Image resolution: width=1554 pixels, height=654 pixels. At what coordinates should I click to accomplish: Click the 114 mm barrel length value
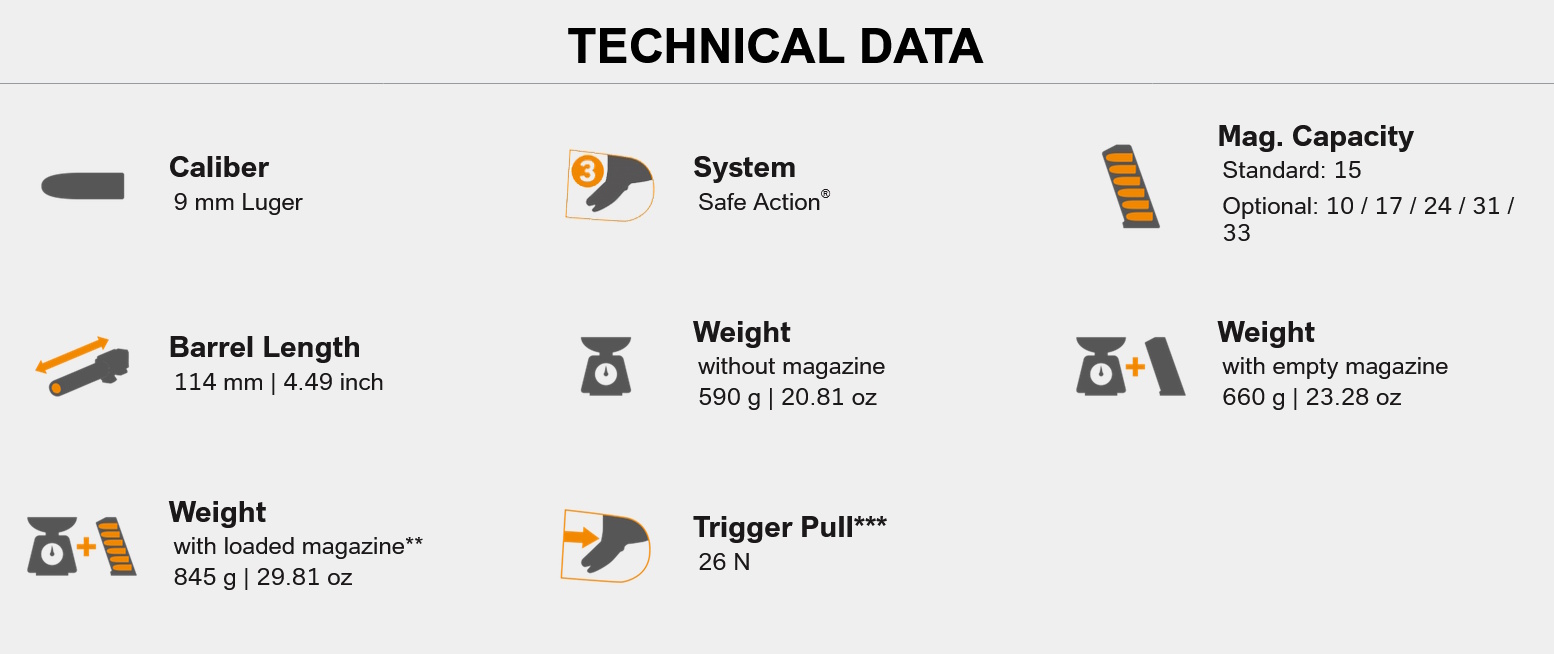[x=278, y=382]
